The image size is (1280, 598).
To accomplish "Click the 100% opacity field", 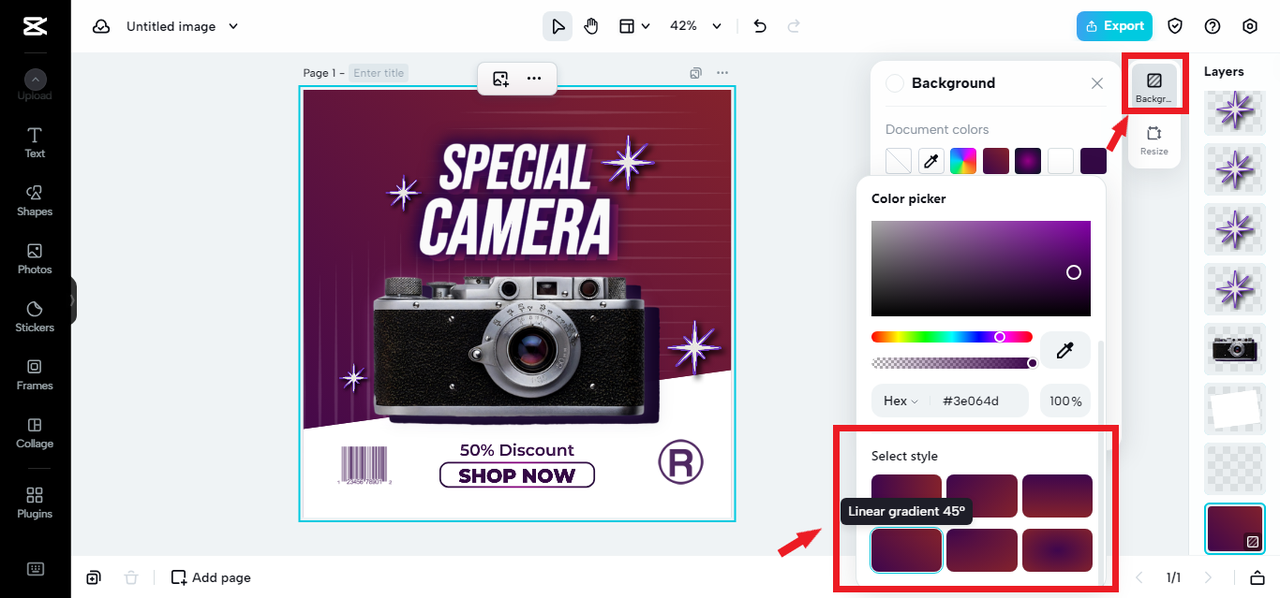I will pyautogui.click(x=1065, y=401).
